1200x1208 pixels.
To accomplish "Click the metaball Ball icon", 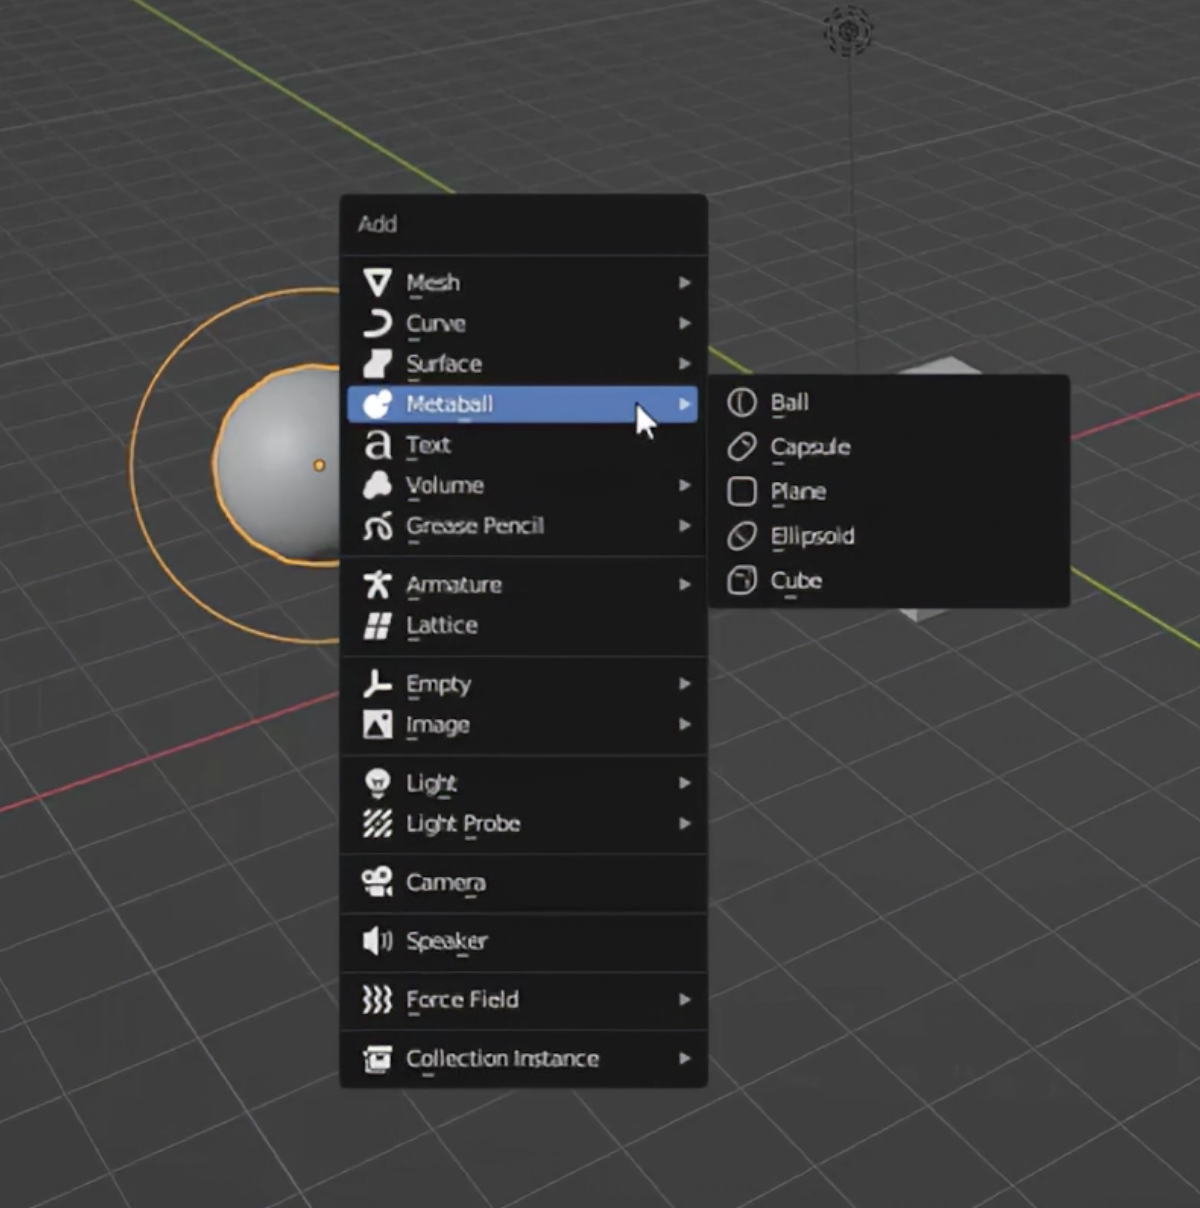I will click(x=742, y=403).
